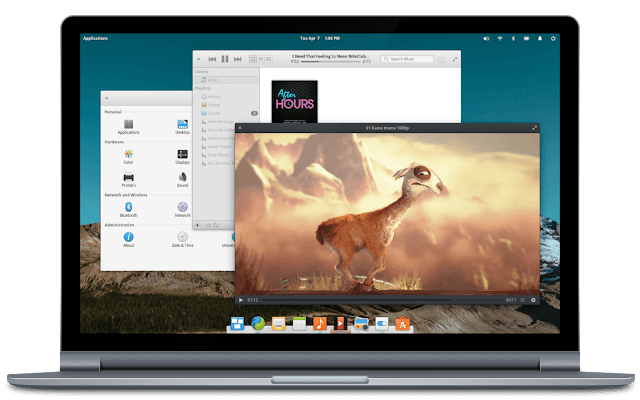640x400 pixels.
Task: Open the volume indicator in top panel
Action: click(486, 38)
